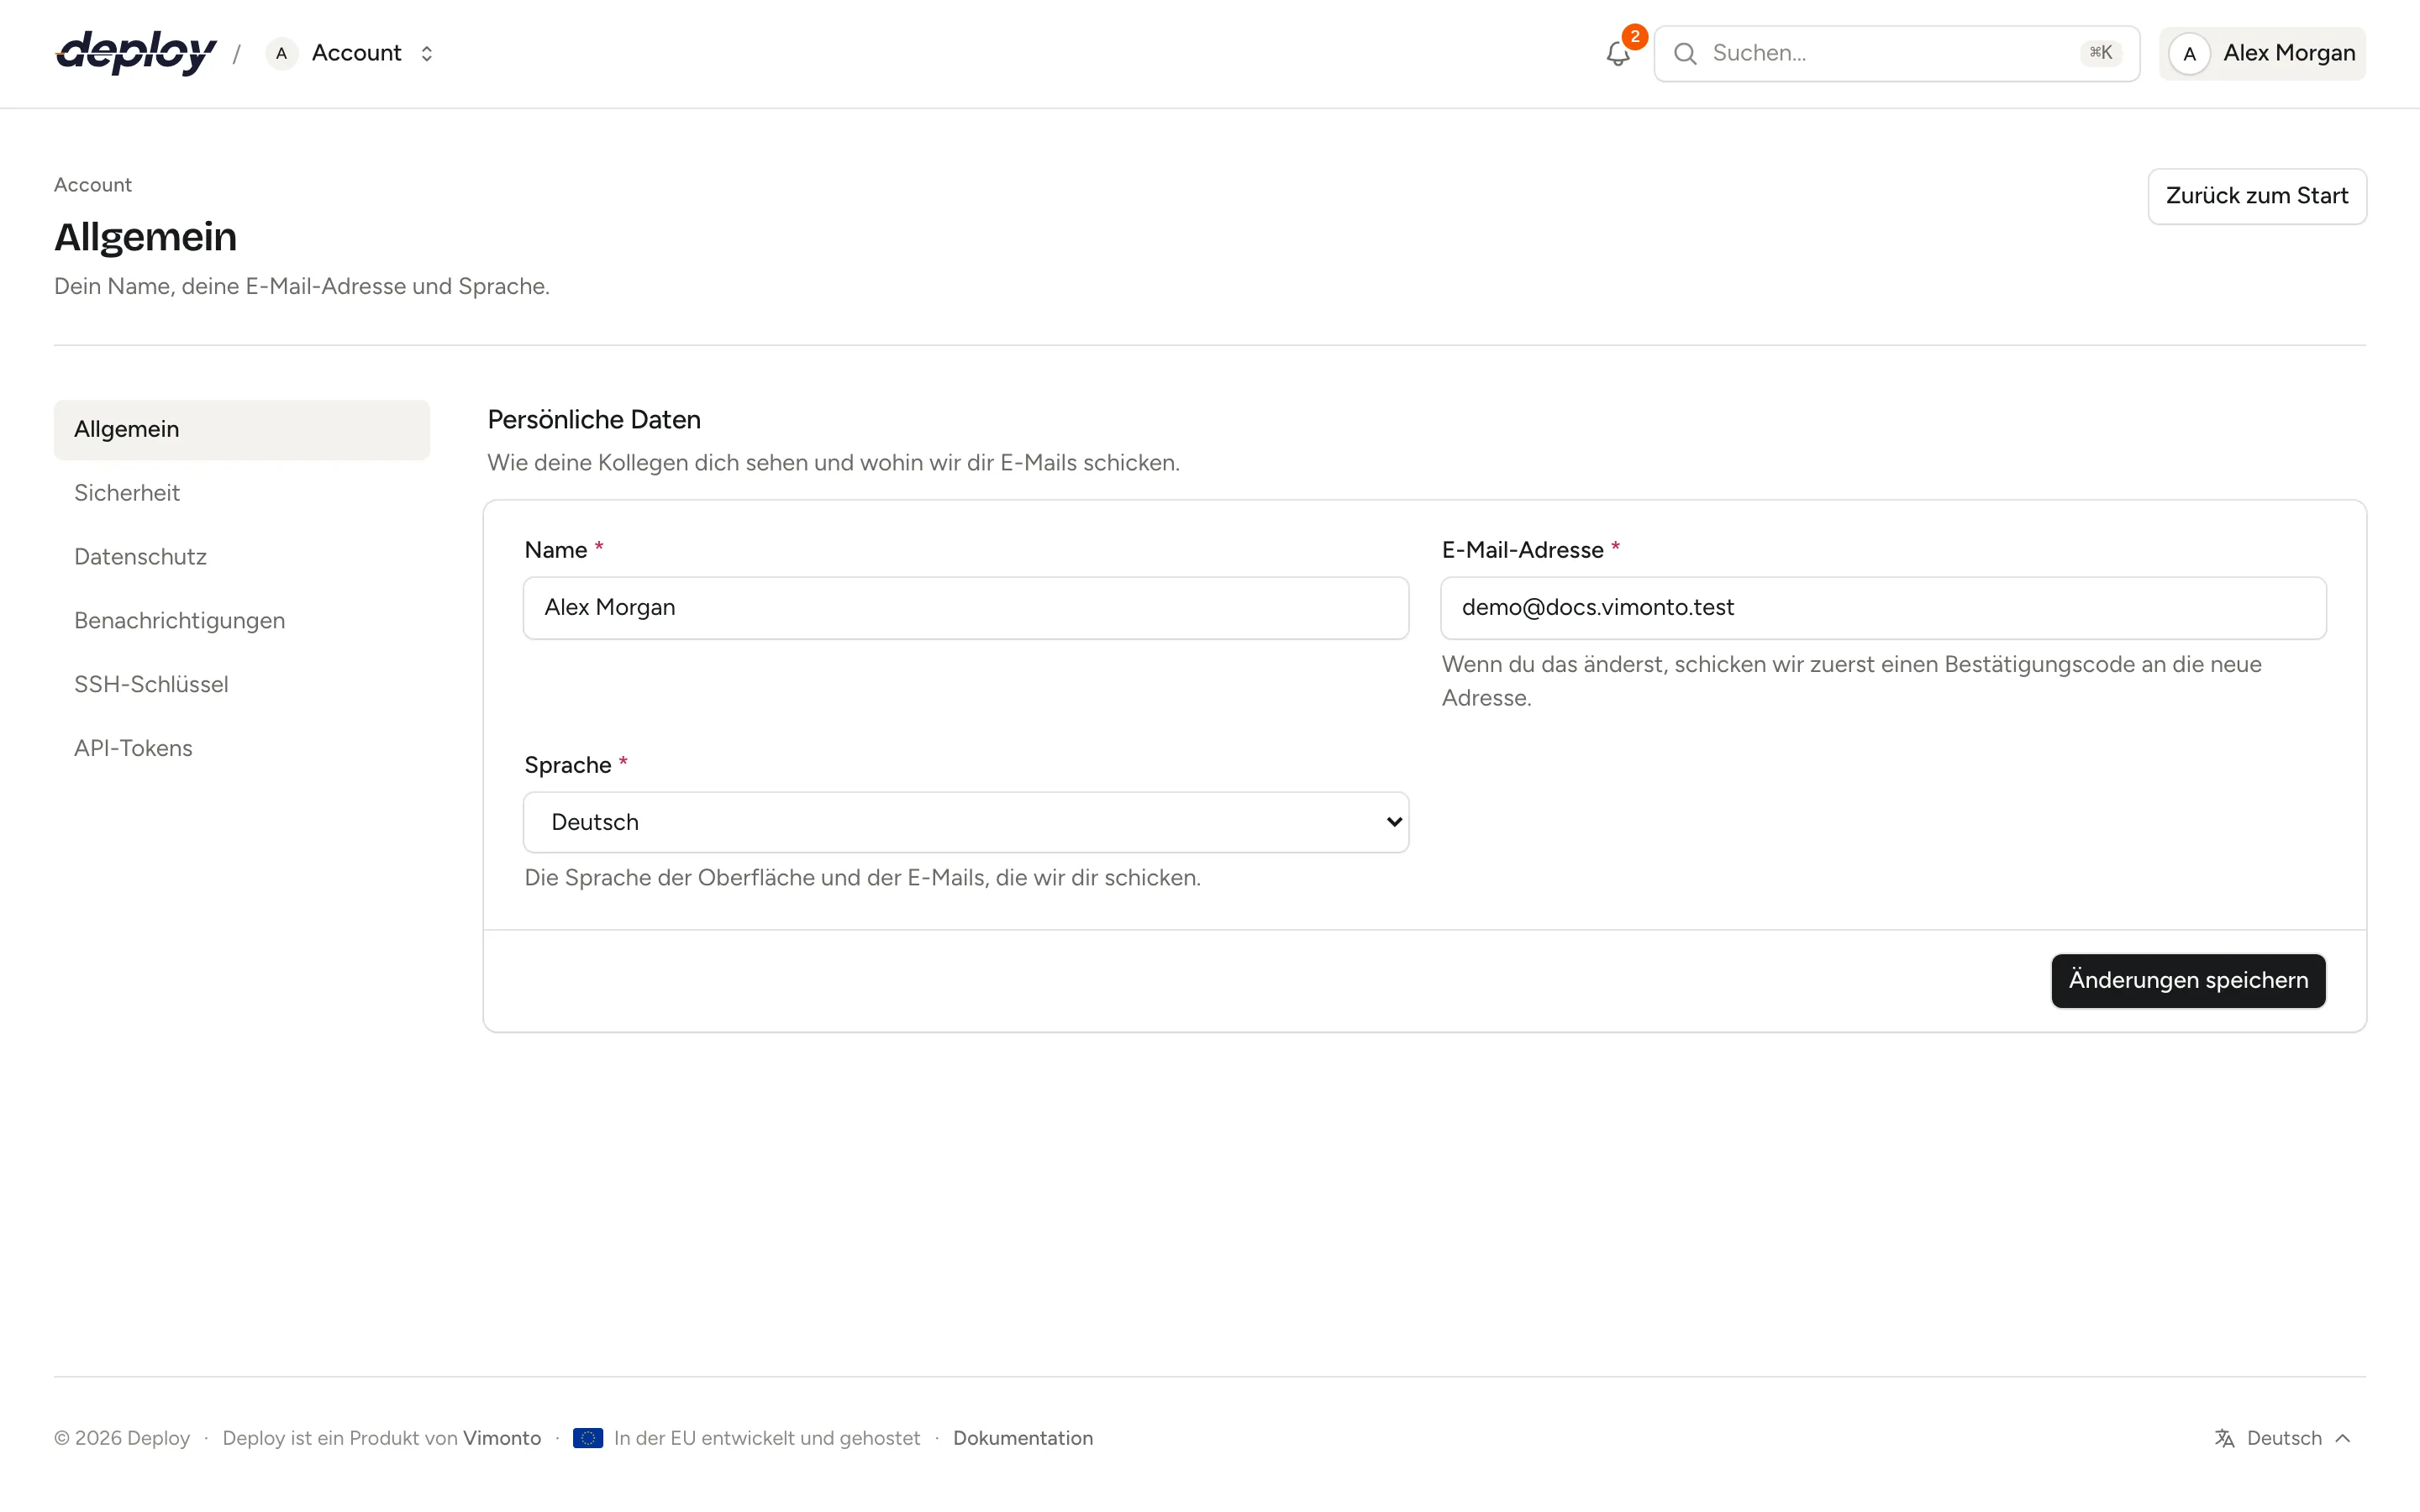This screenshot has height=1512, width=2420.
Task: Follow the Vimonto link in footer
Action: pyautogui.click(x=502, y=1438)
